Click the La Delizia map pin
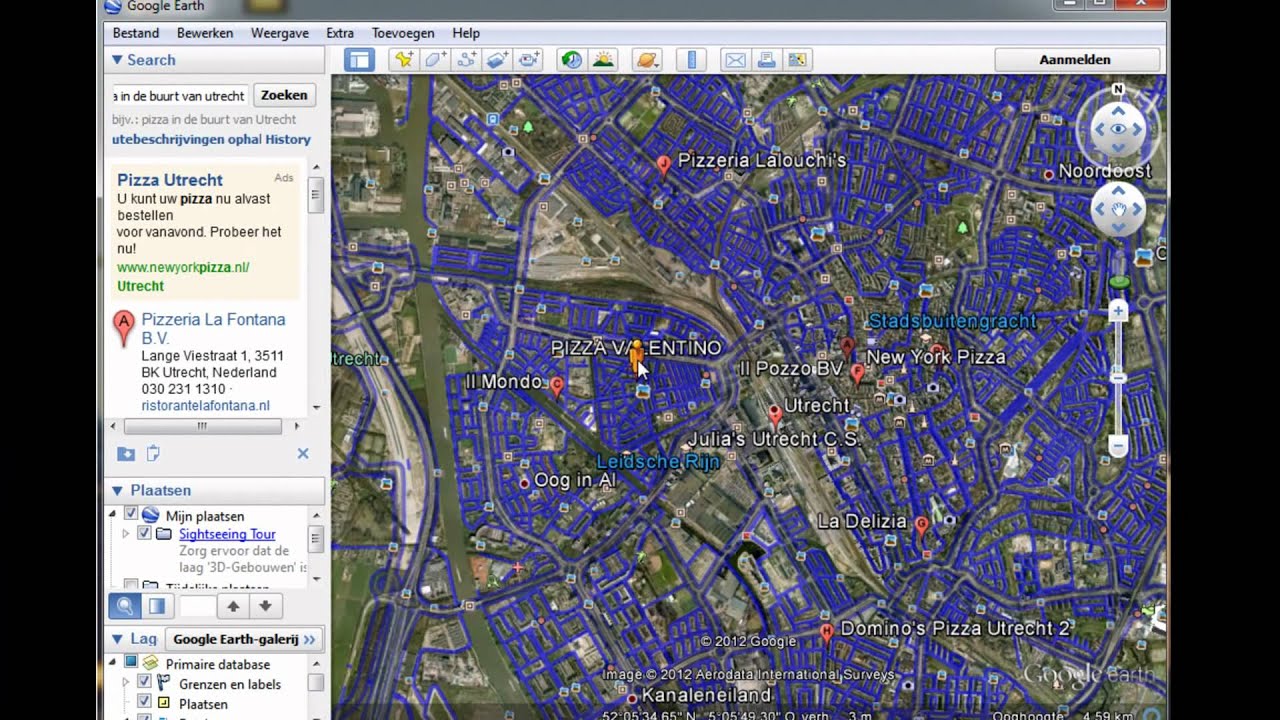The image size is (1280, 720). [921, 526]
